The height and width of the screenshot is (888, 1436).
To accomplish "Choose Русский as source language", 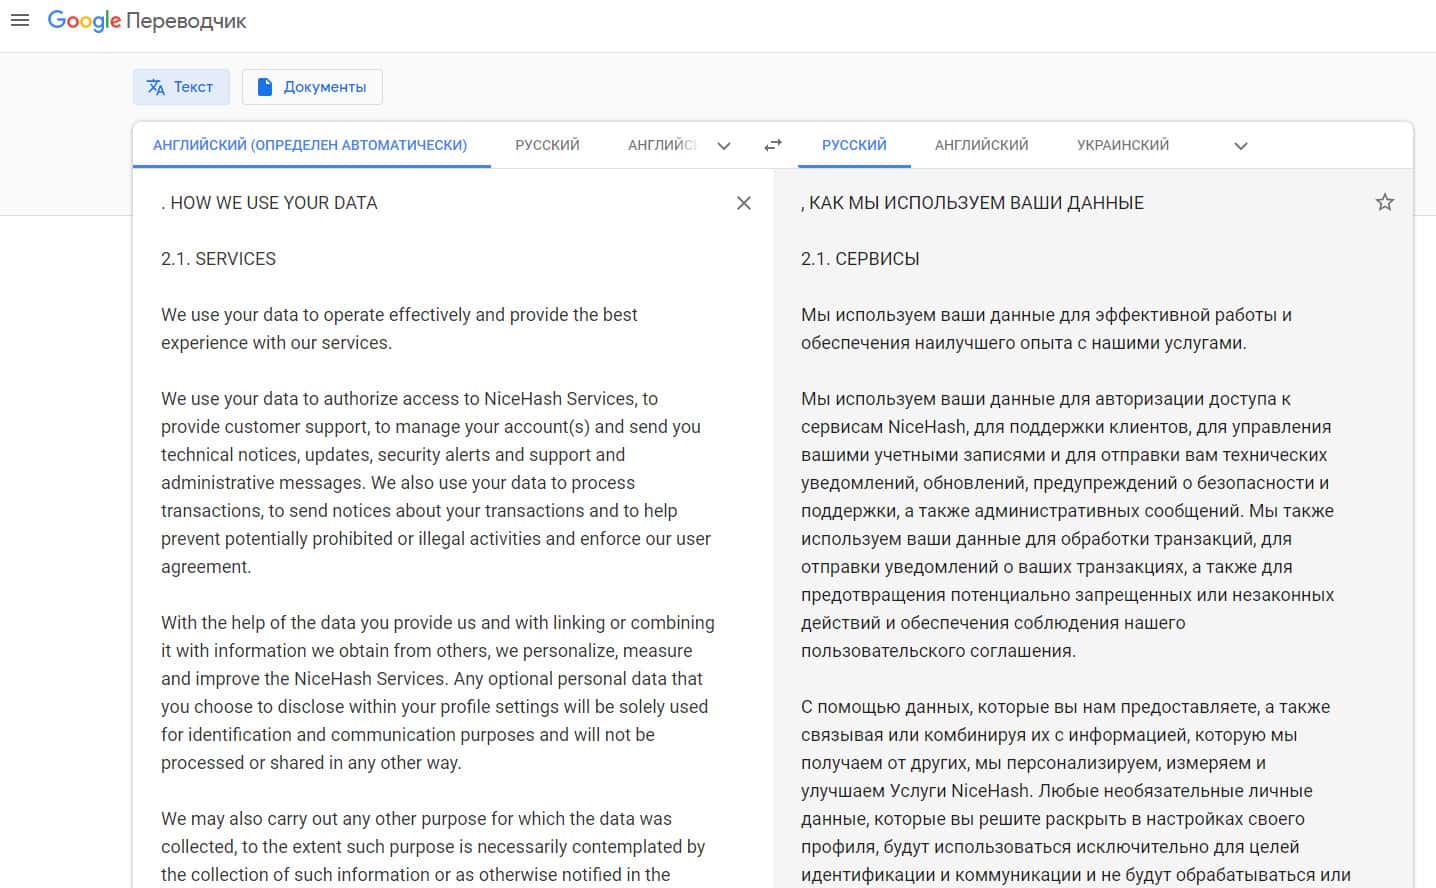I will tap(547, 145).
